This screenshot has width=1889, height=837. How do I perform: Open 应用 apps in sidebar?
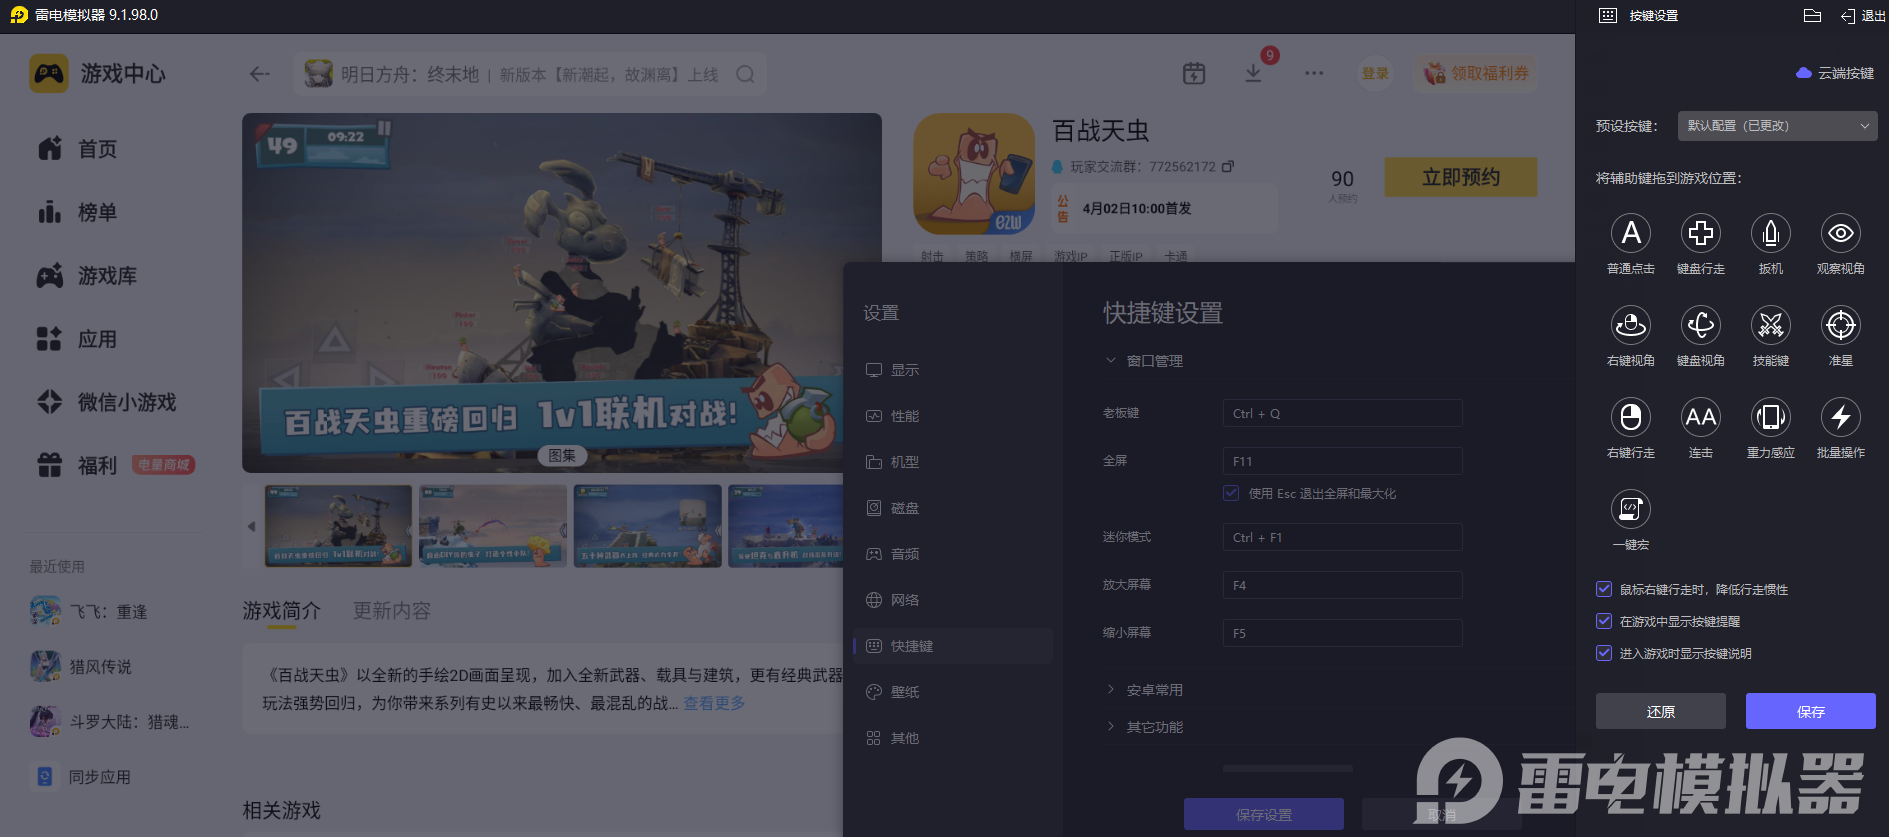pos(77,339)
